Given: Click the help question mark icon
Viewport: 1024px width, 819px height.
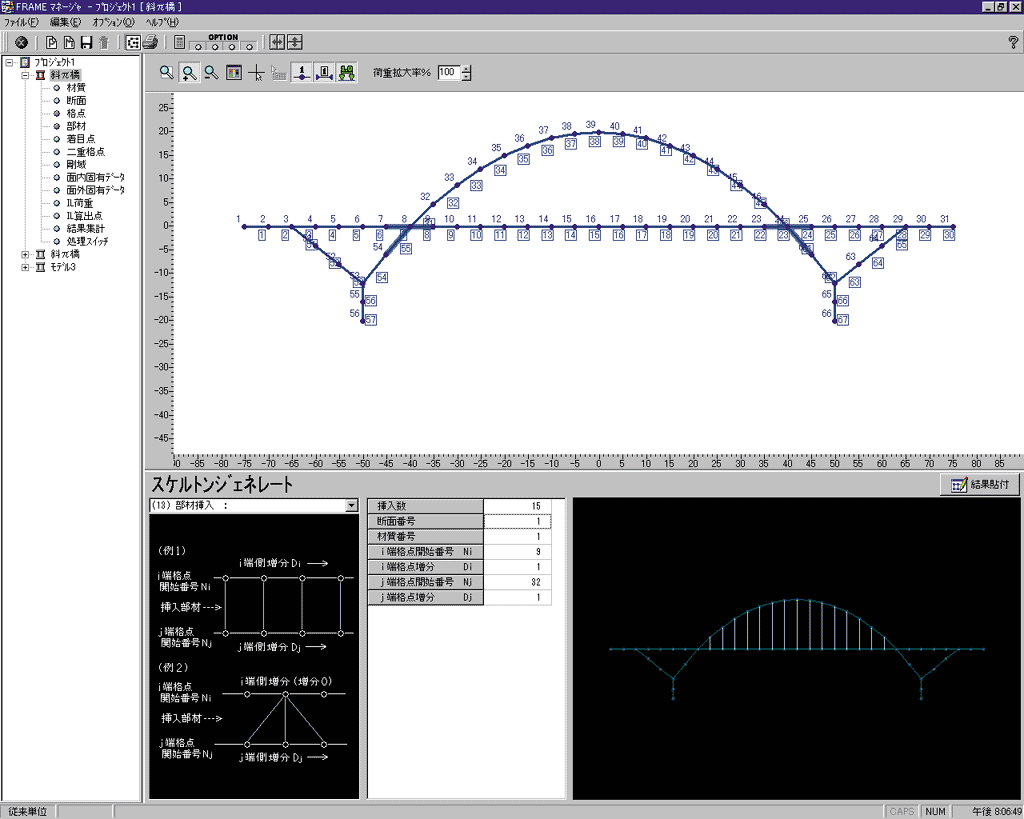Looking at the screenshot, I should pos(1012,43).
